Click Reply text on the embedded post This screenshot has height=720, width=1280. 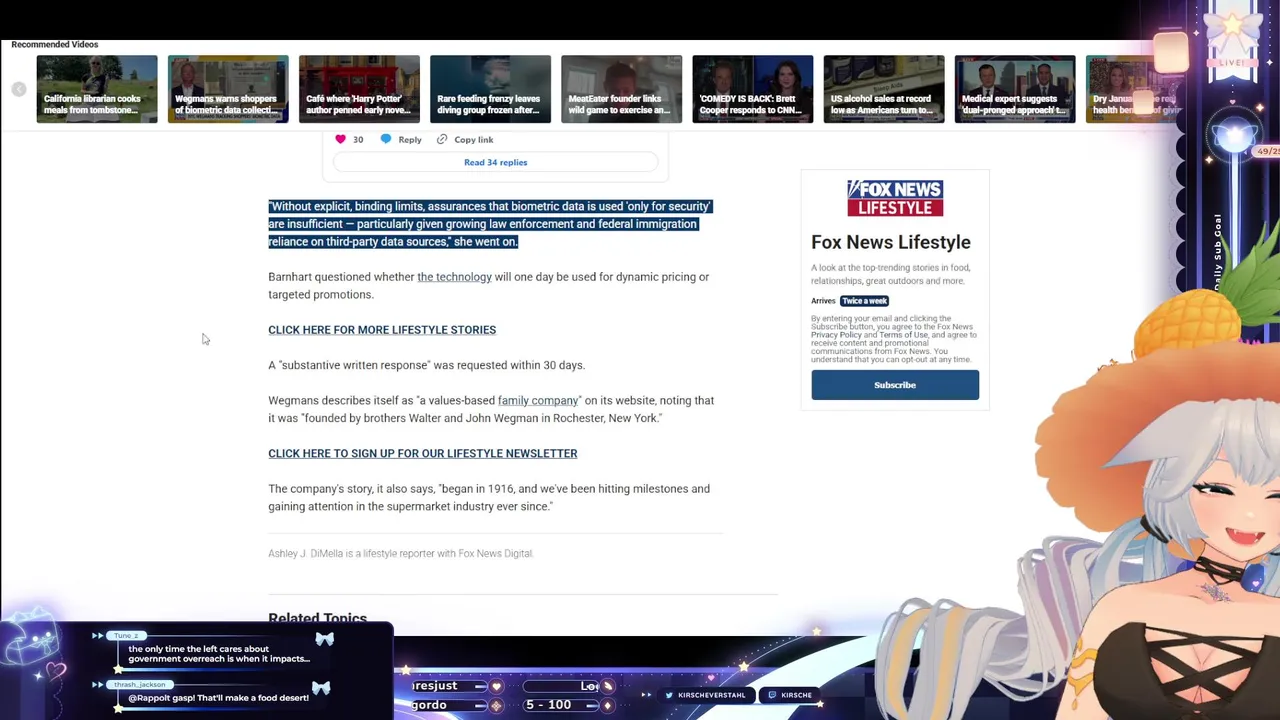[410, 140]
